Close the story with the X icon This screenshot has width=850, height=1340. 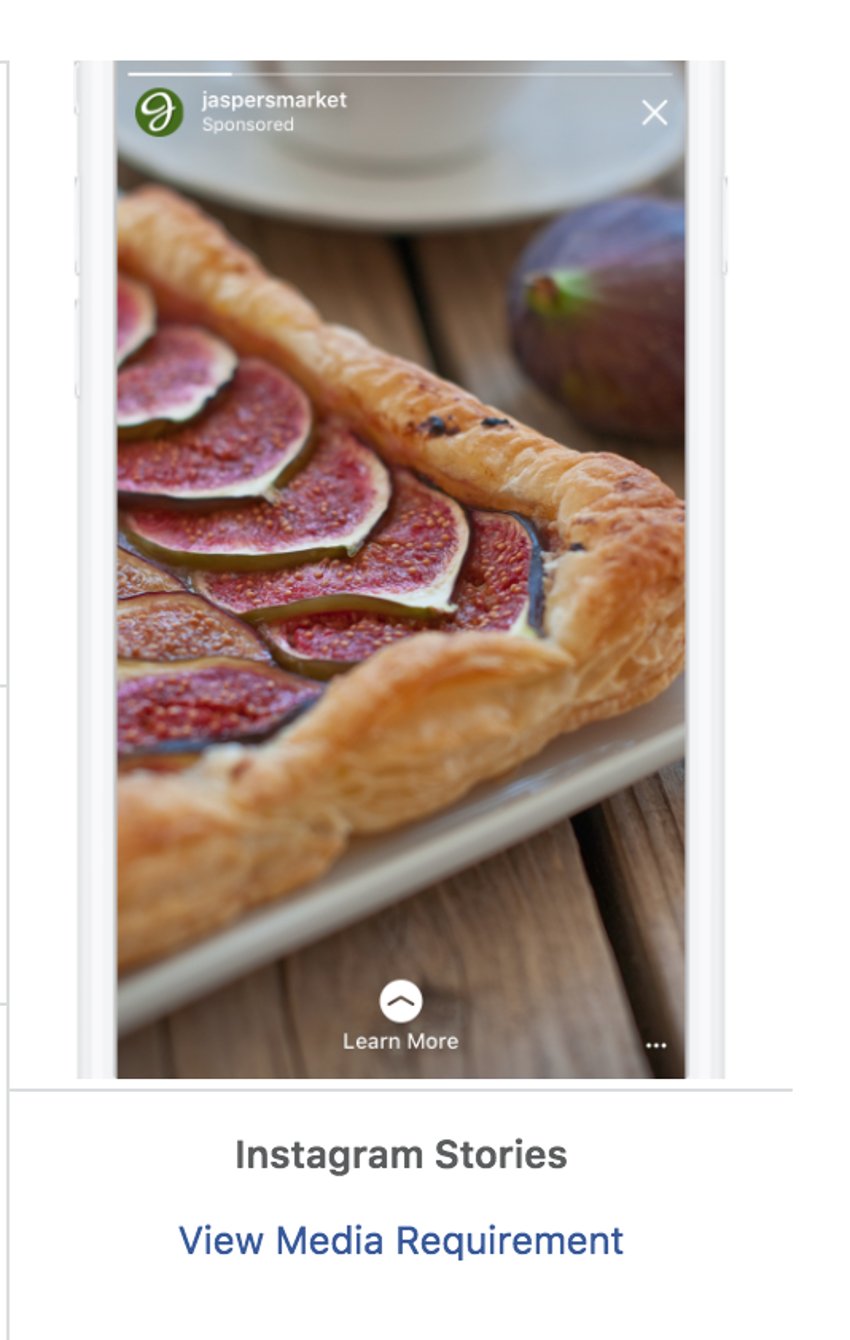[654, 113]
